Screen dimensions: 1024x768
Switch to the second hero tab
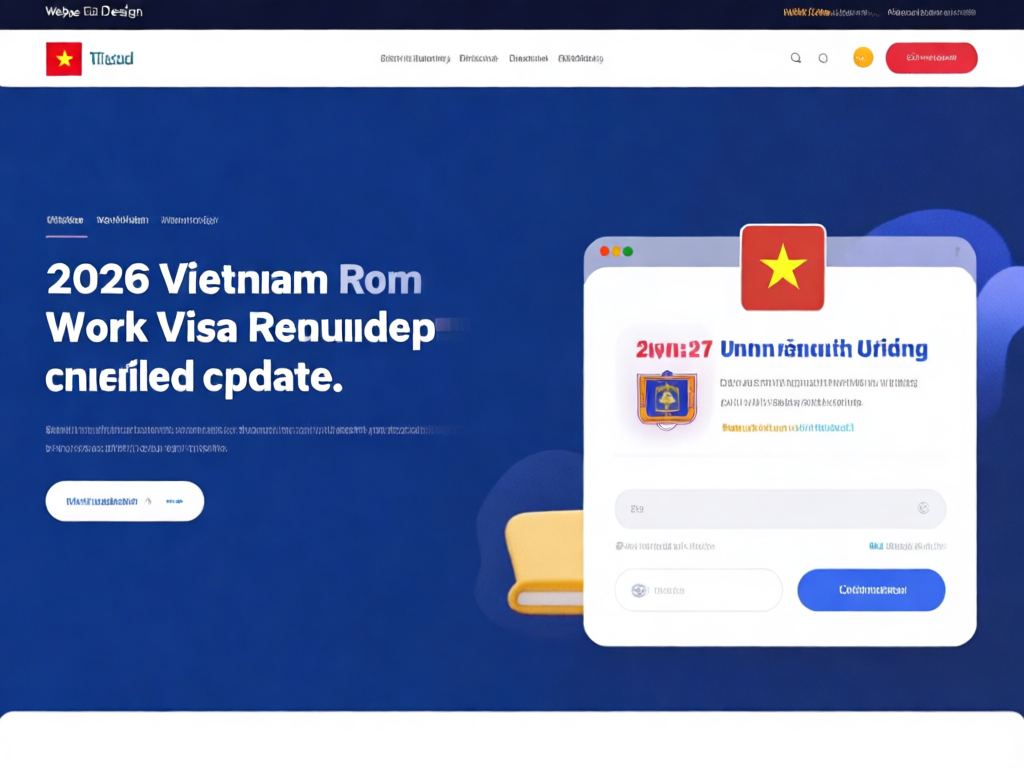123,220
